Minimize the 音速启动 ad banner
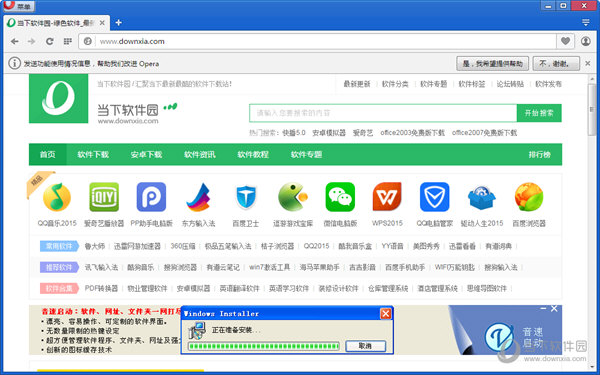Viewport: 600px width, 375px height. click(543, 308)
